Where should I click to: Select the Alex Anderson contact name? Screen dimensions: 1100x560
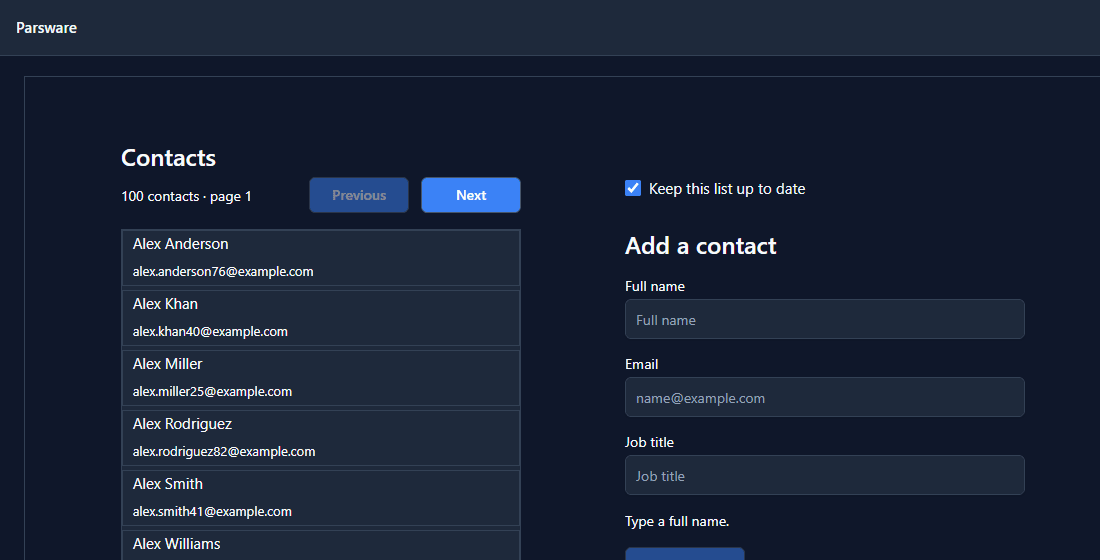tap(180, 244)
